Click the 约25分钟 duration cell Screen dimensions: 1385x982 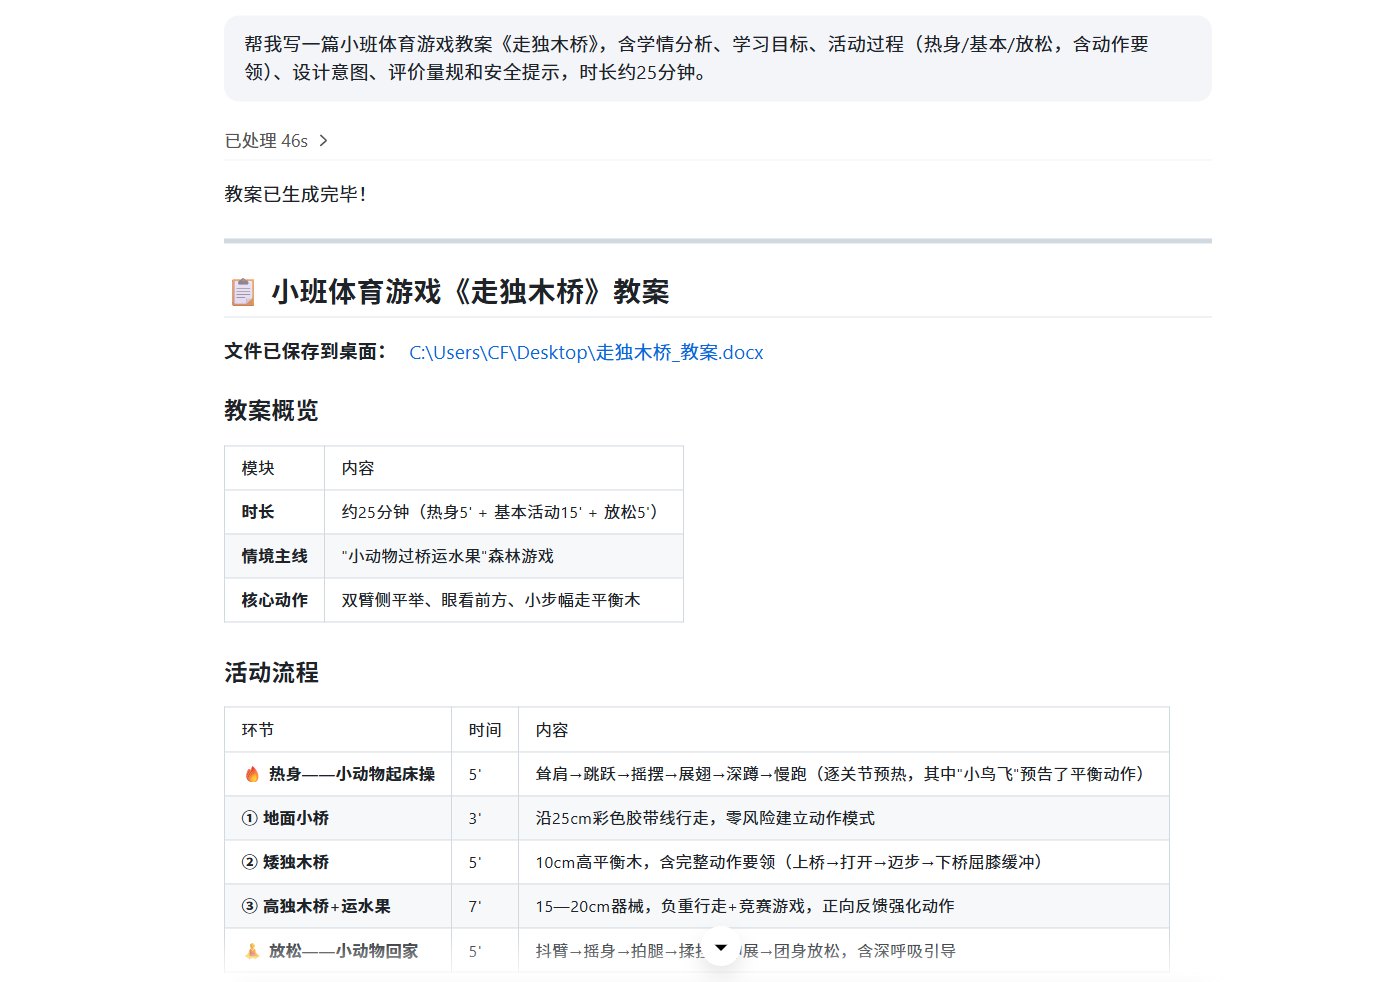[x=504, y=512]
